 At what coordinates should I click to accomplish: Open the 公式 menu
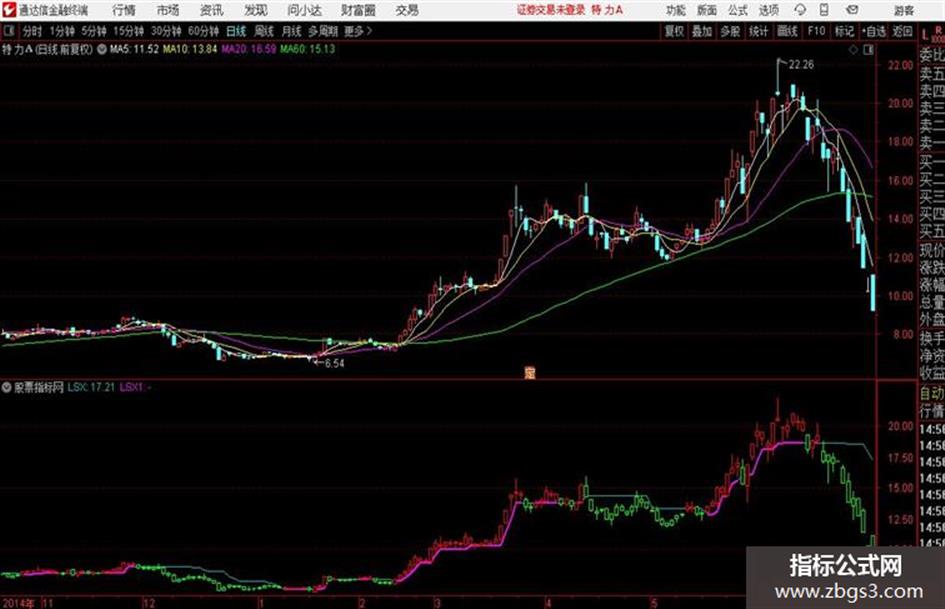738,10
